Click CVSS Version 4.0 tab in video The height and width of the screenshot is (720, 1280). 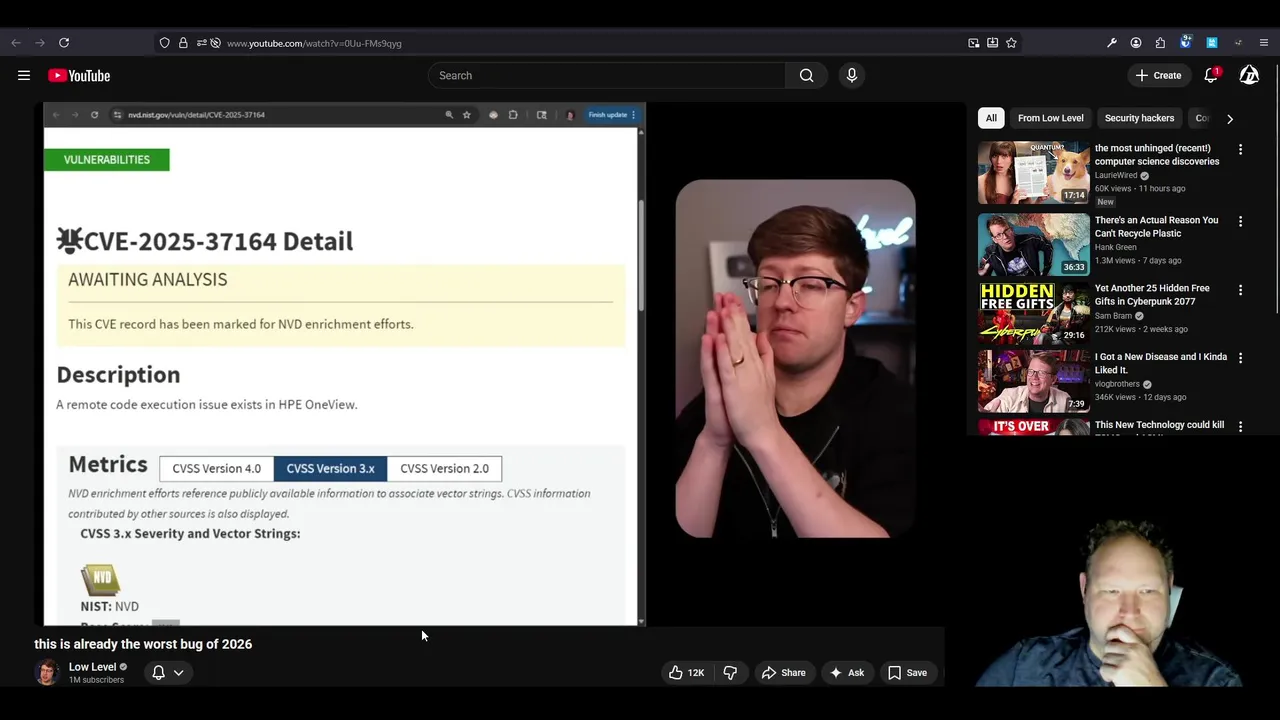tap(216, 468)
